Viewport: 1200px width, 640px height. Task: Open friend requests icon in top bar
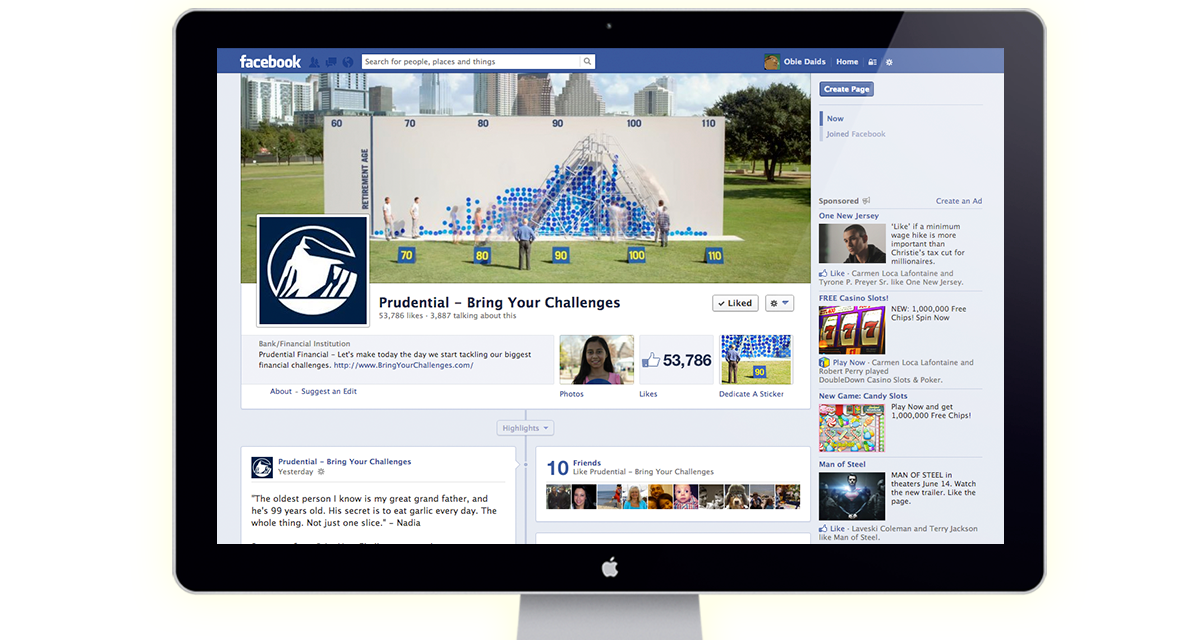[315, 62]
